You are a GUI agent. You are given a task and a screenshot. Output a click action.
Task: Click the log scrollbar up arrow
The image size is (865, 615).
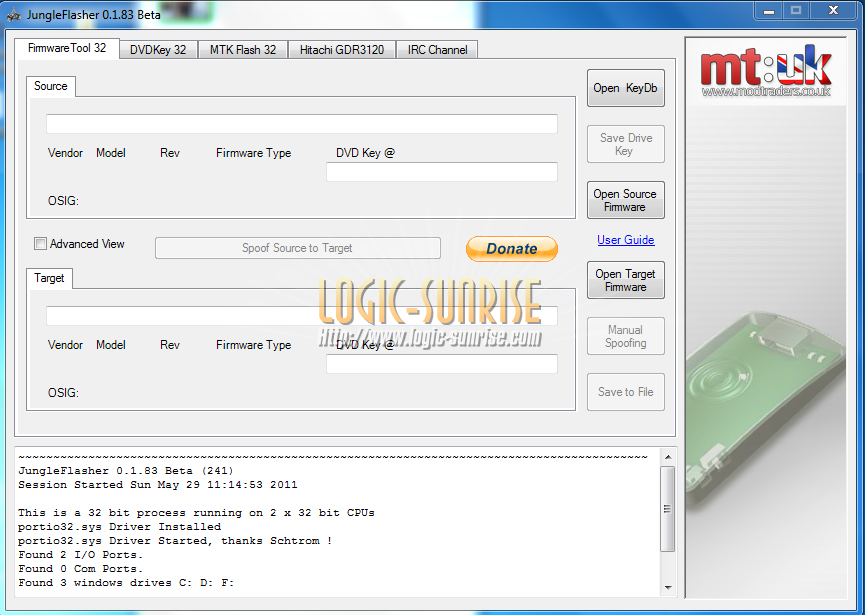[668, 457]
